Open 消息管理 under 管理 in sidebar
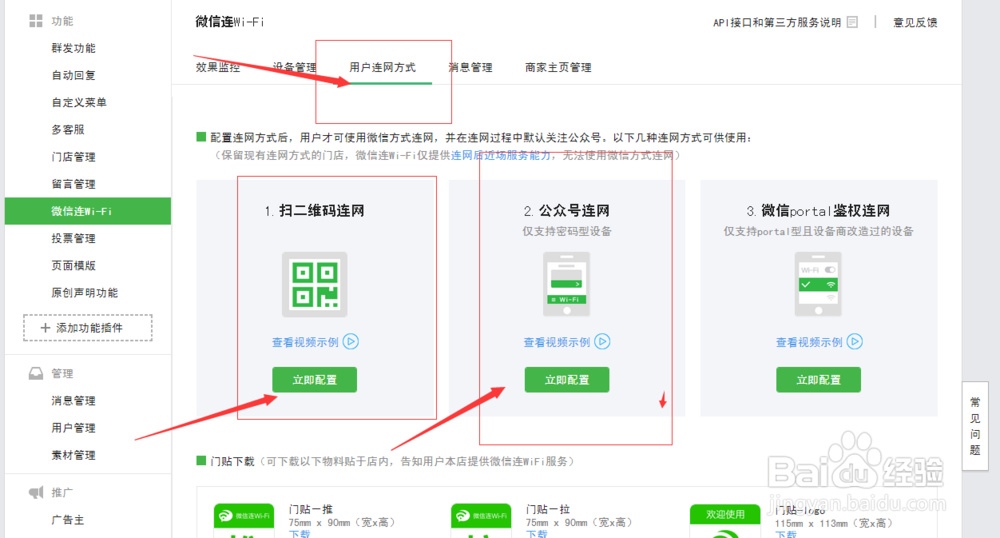The width and height of the screenshot is (1000, 538). click(x=73, y=401)
